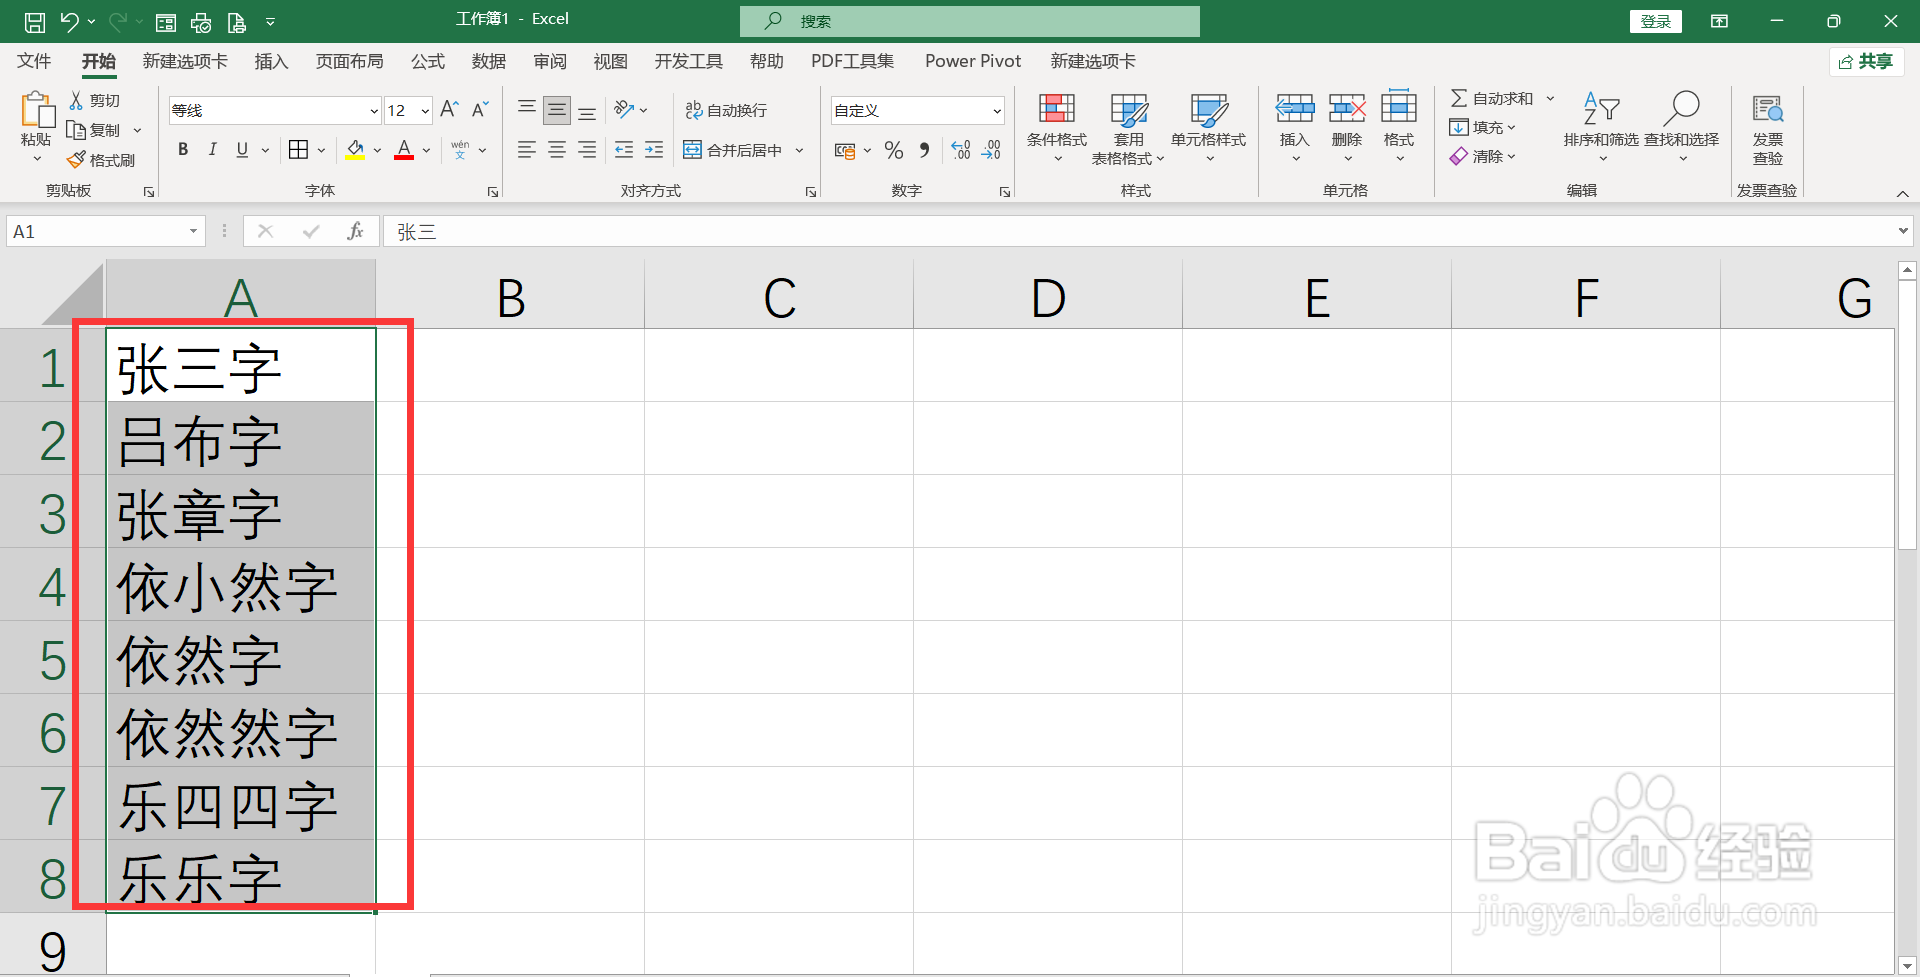1920x977 pixels.
Task: Click the Font Color red A icon
Action: (x=404, y=150)
